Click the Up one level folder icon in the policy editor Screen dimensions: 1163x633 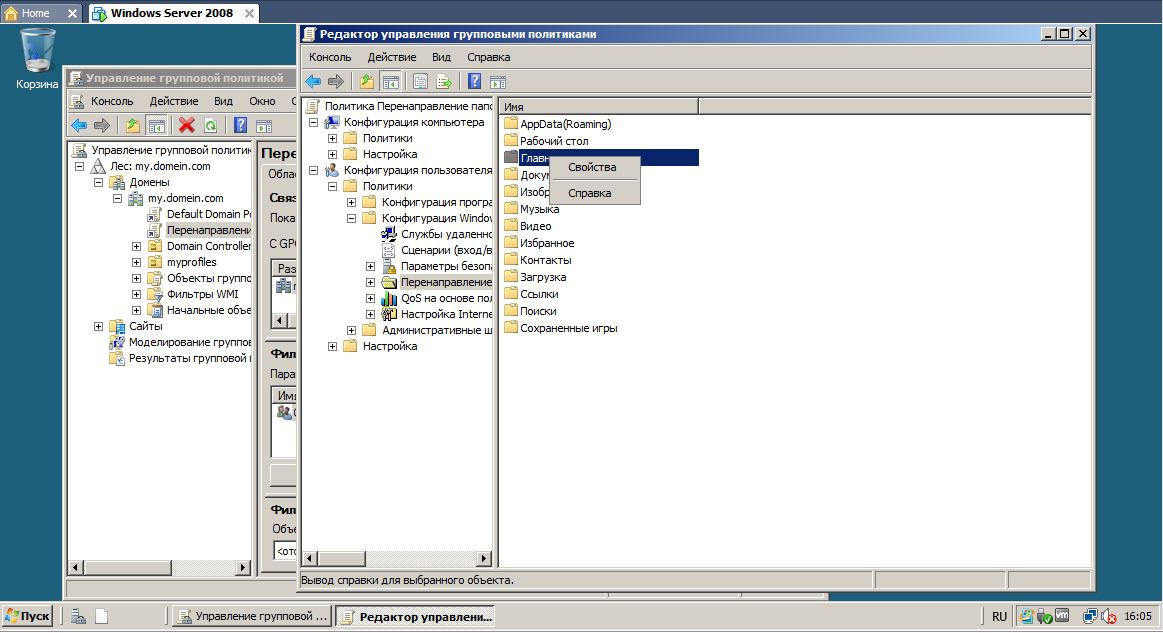[367, 82]
